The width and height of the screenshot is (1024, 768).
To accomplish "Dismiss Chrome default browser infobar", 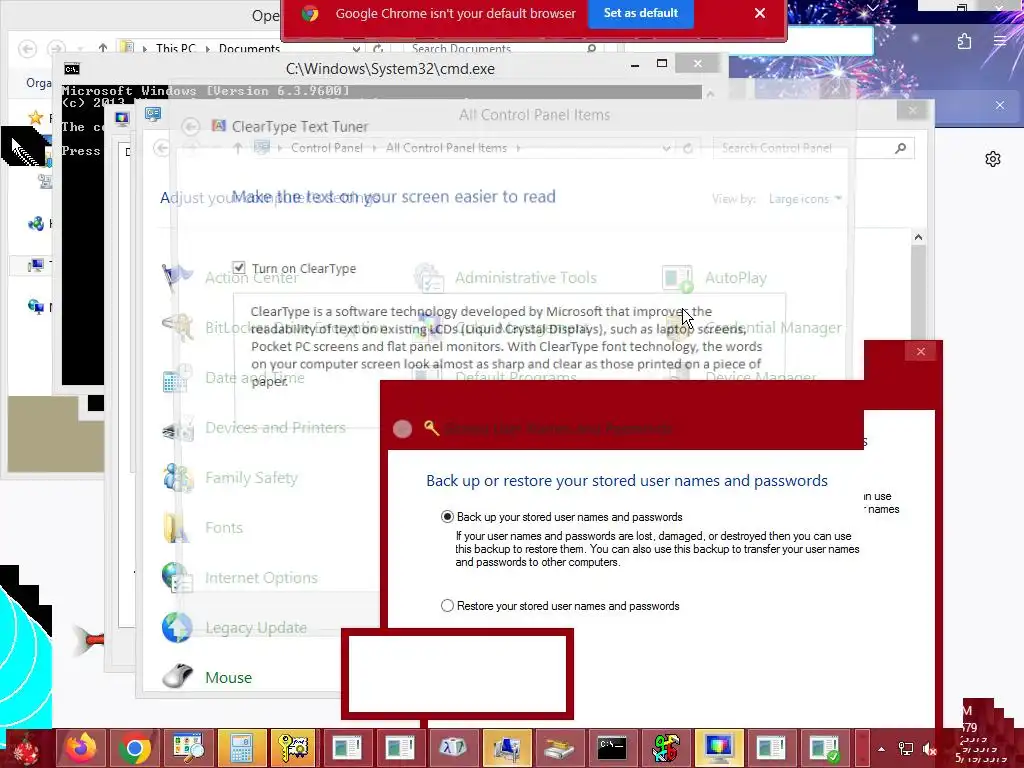I will pos(760,13).
